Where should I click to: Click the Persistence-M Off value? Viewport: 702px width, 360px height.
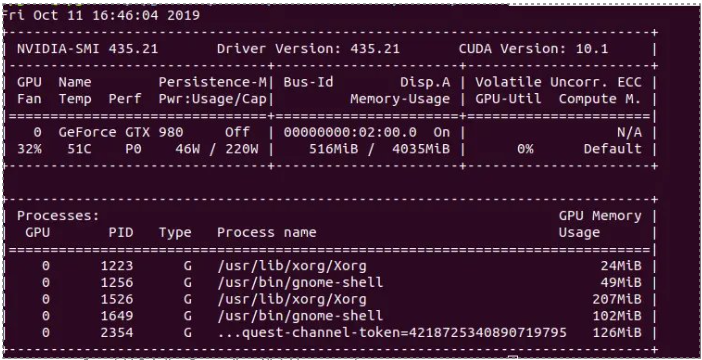click(237, 133)
